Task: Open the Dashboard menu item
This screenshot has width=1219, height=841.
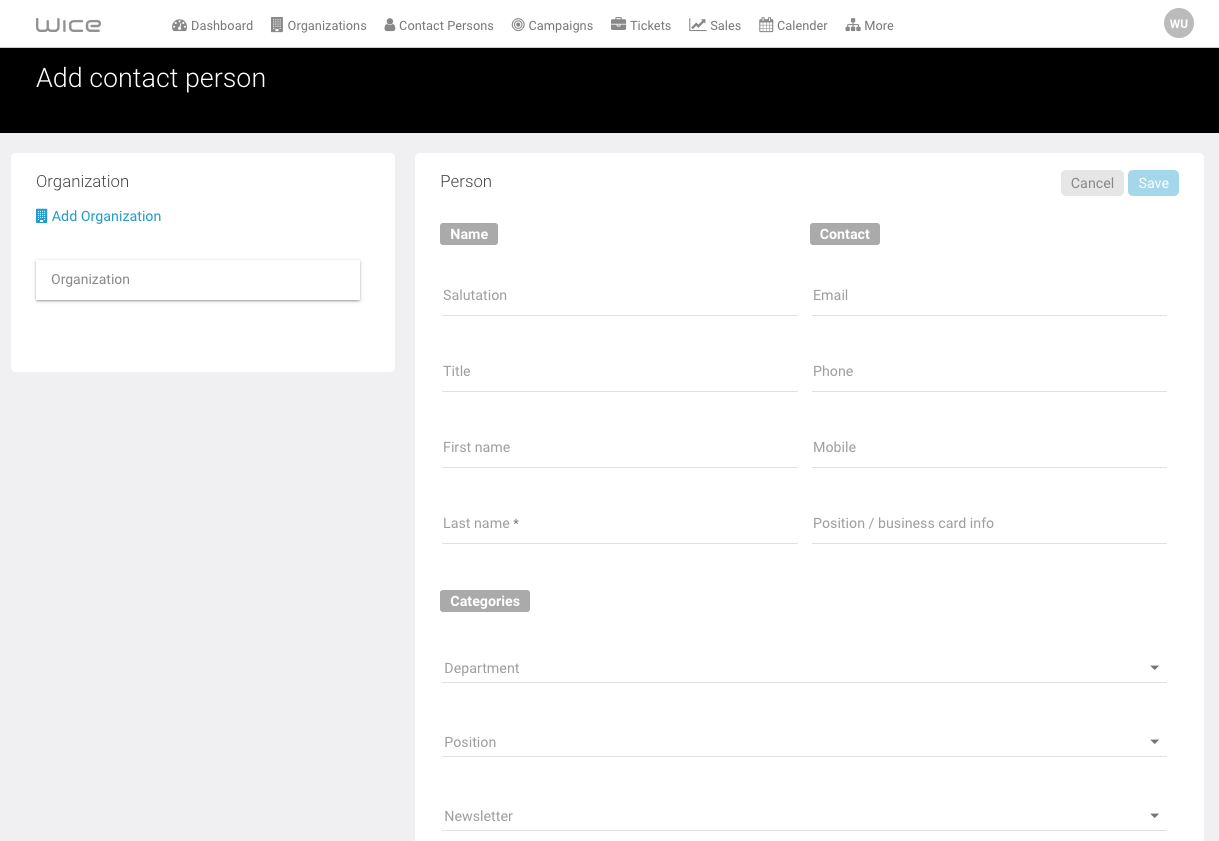Action: click(212, 25)
